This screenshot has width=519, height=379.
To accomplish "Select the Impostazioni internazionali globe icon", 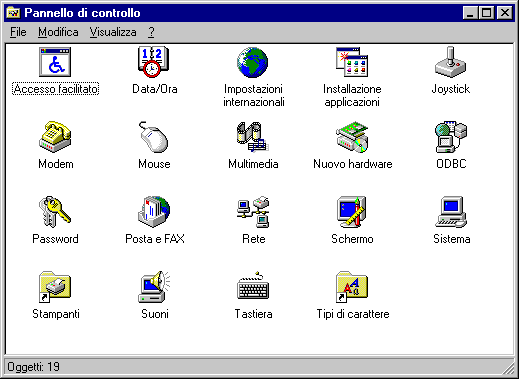I will [x=253, y=62].
